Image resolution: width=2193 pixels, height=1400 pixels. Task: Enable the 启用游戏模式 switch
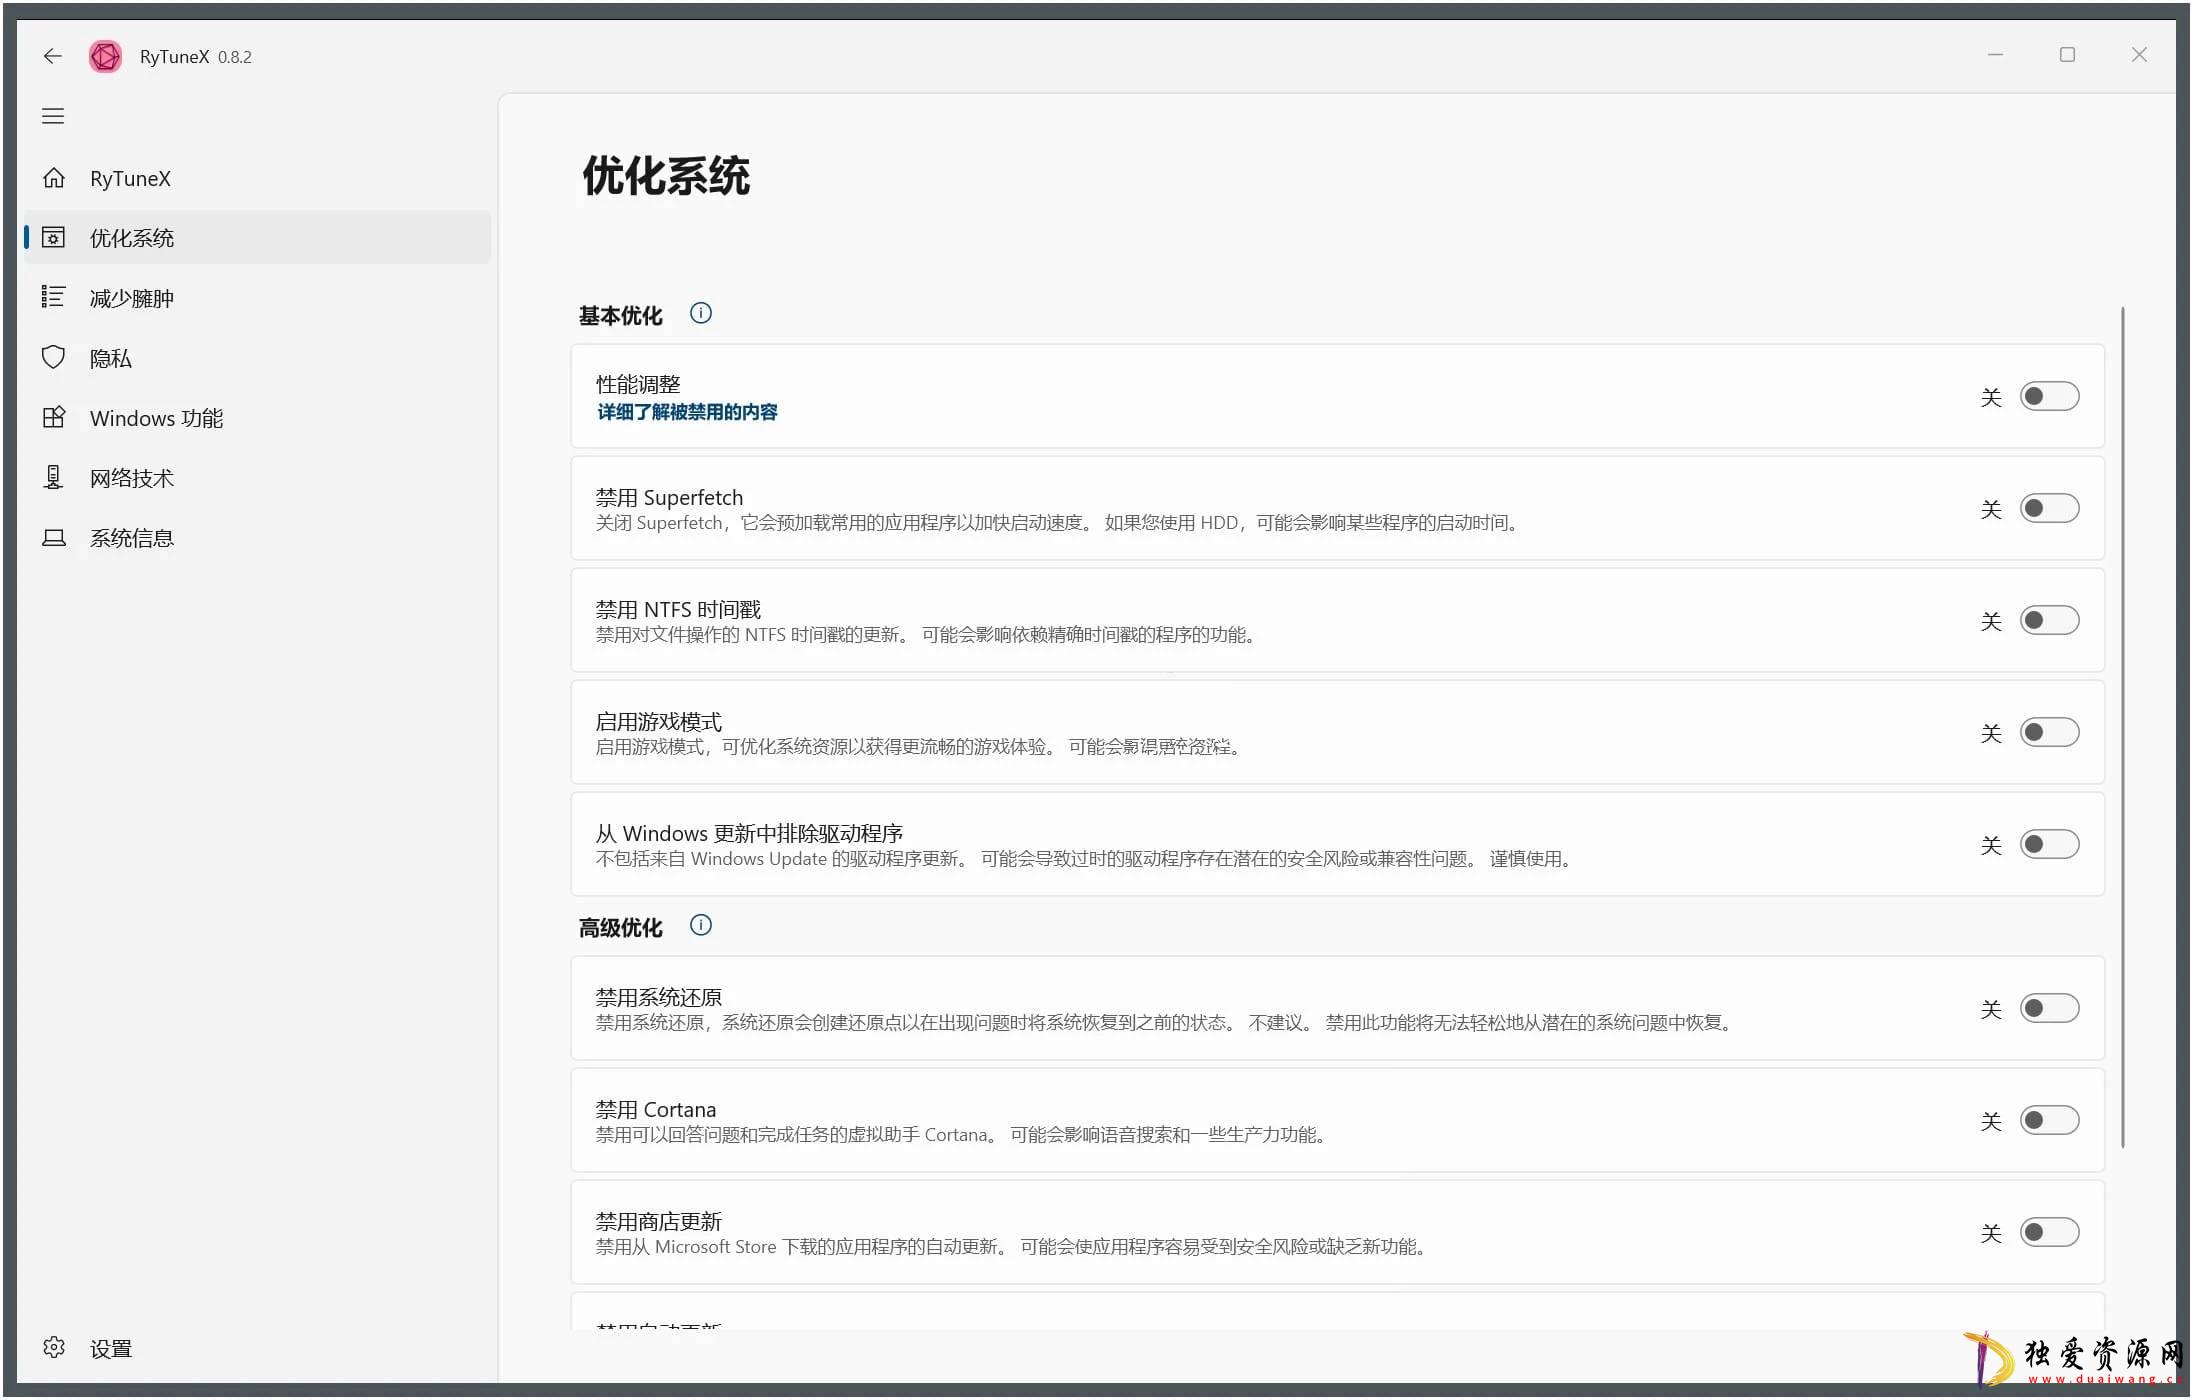2049,732
